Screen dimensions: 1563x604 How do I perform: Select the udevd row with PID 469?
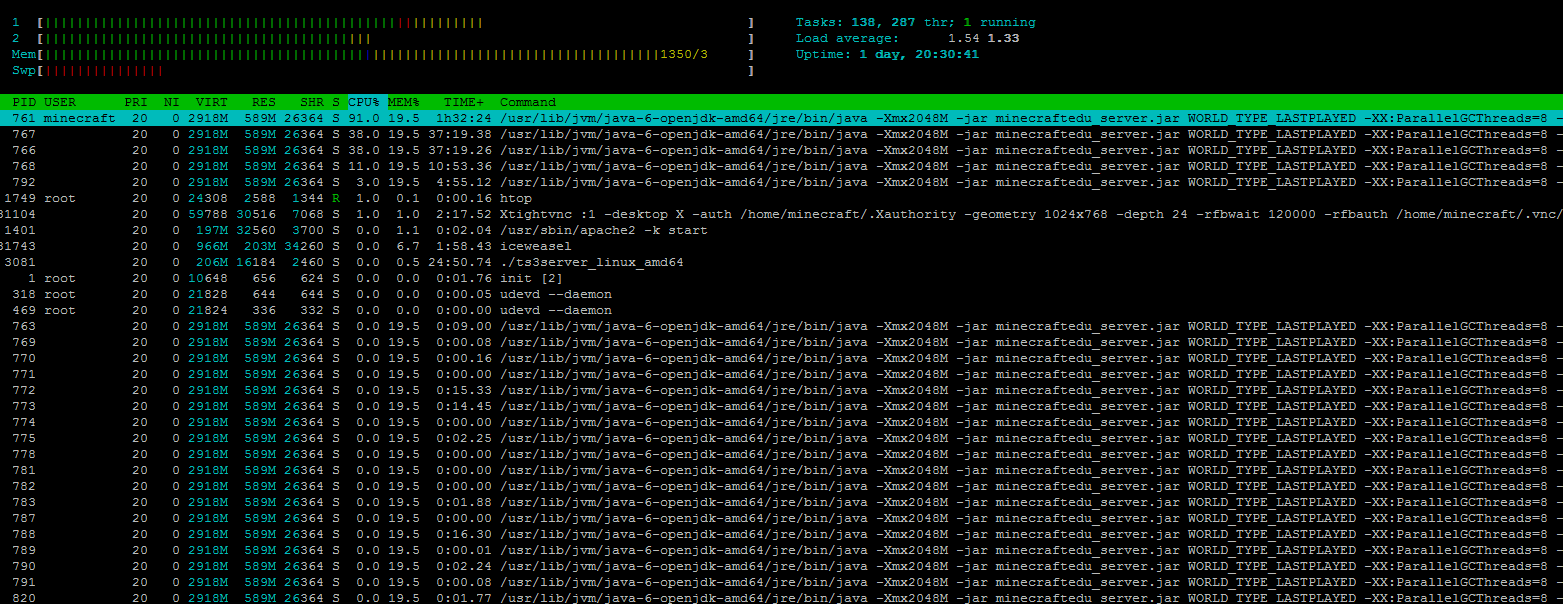click(x=781, y=310)
